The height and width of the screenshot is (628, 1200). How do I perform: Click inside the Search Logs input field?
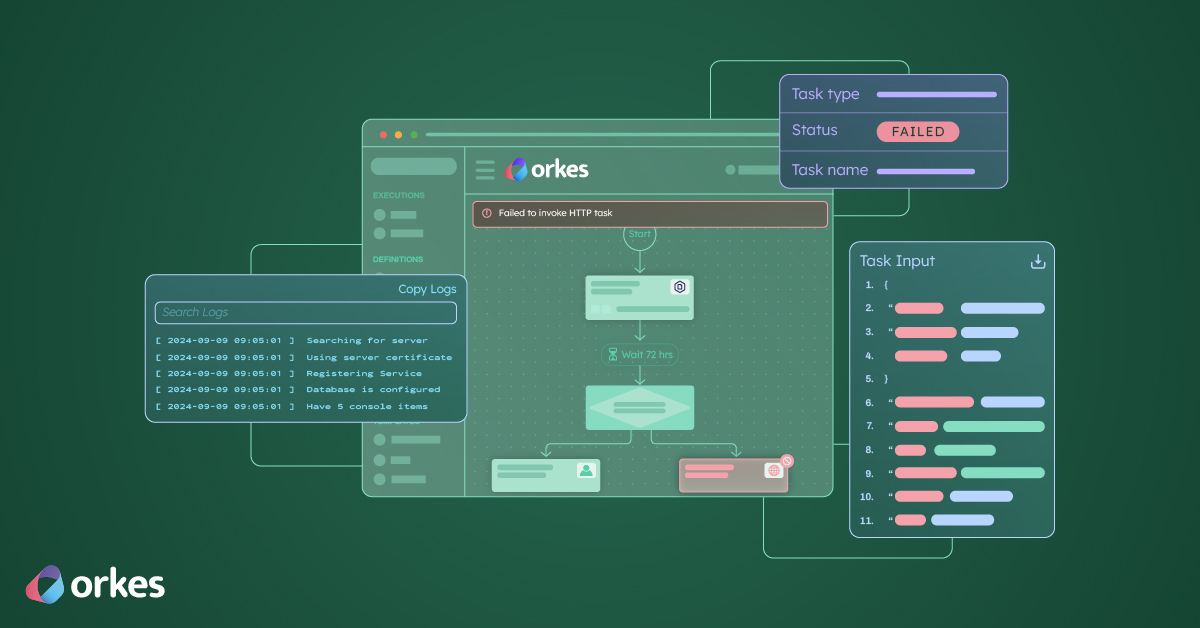pyautogui.click(x=305, y=312)
